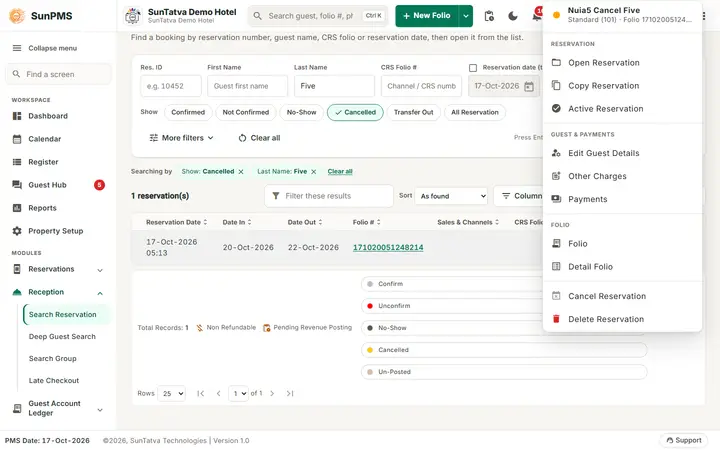Click the New Folio button
720x450 pixels.
pyautogui.click(x=427, y=16)
